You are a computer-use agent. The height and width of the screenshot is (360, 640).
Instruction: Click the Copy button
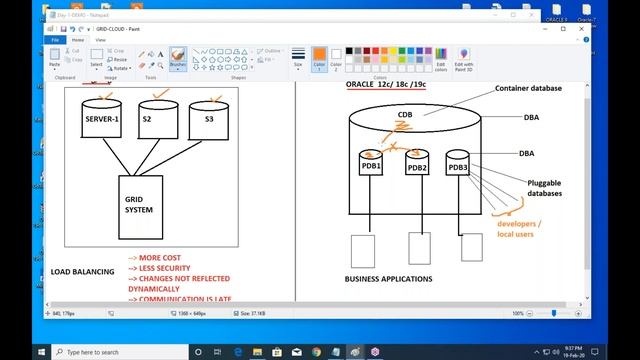(73, 60)
